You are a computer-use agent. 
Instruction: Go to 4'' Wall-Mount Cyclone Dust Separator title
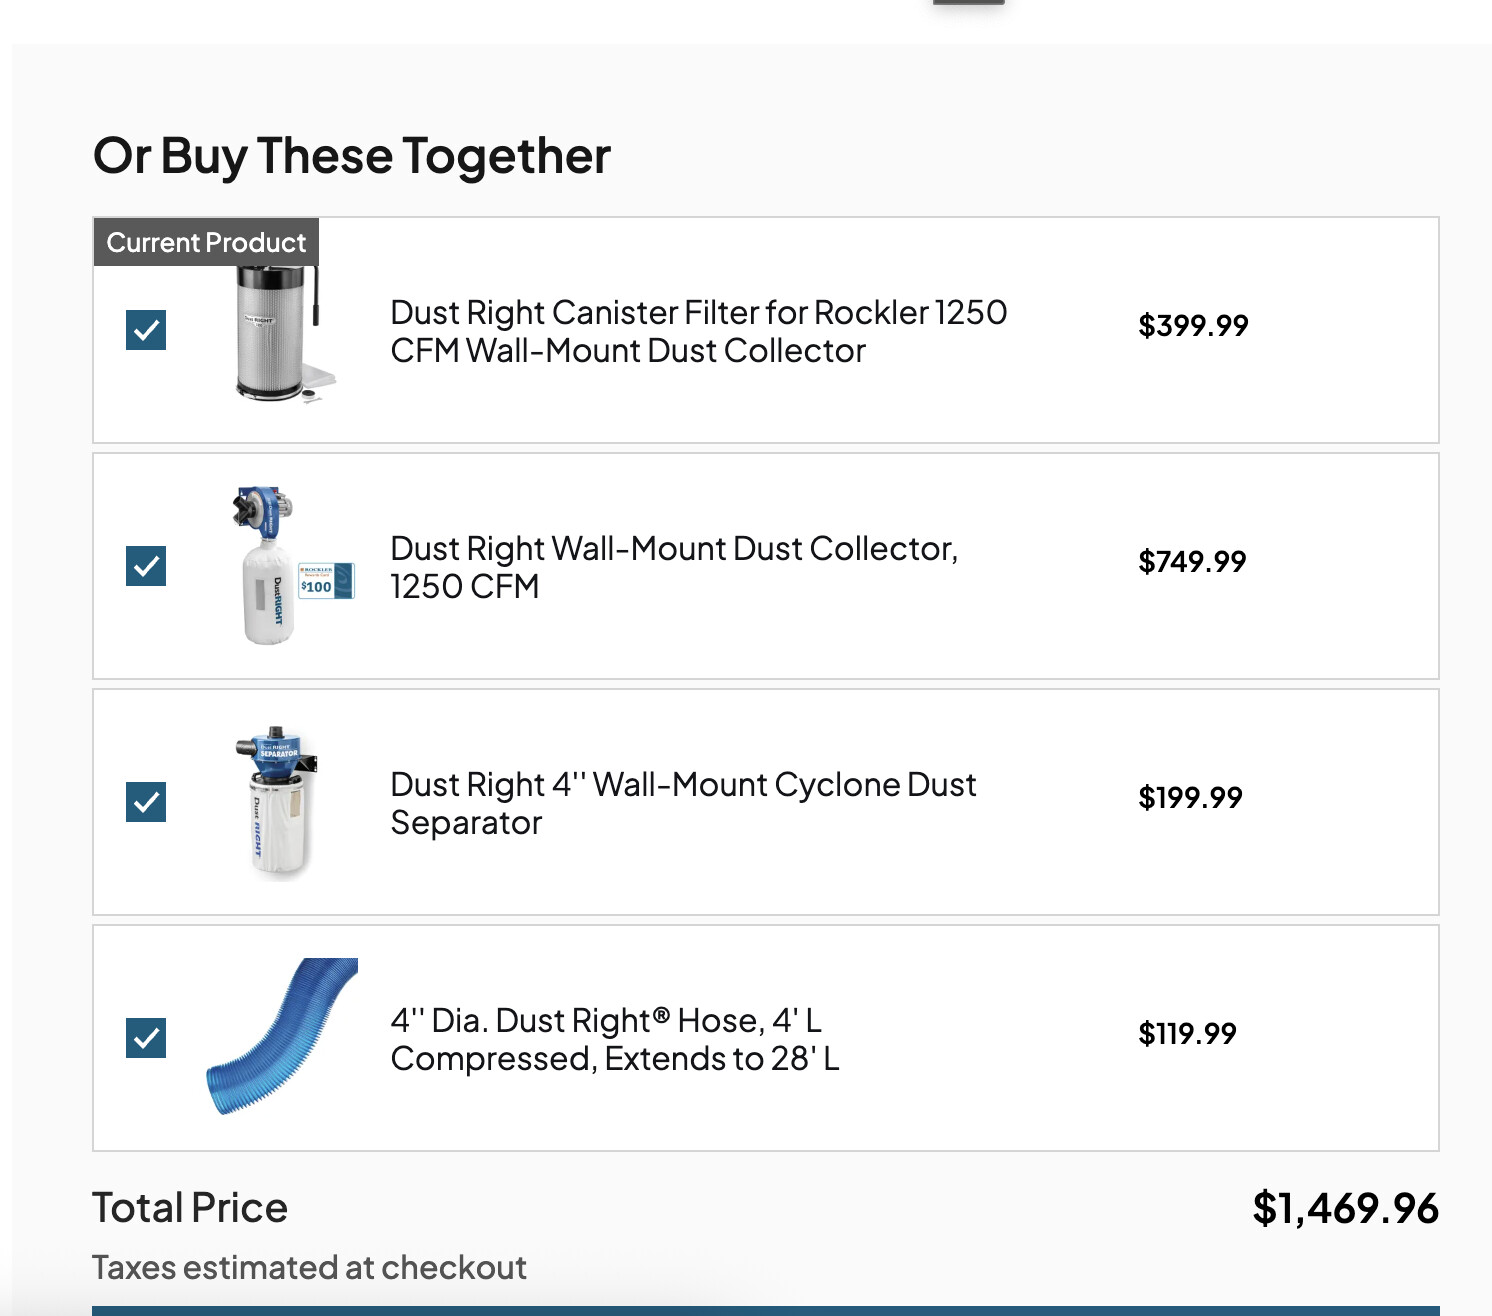682,803
